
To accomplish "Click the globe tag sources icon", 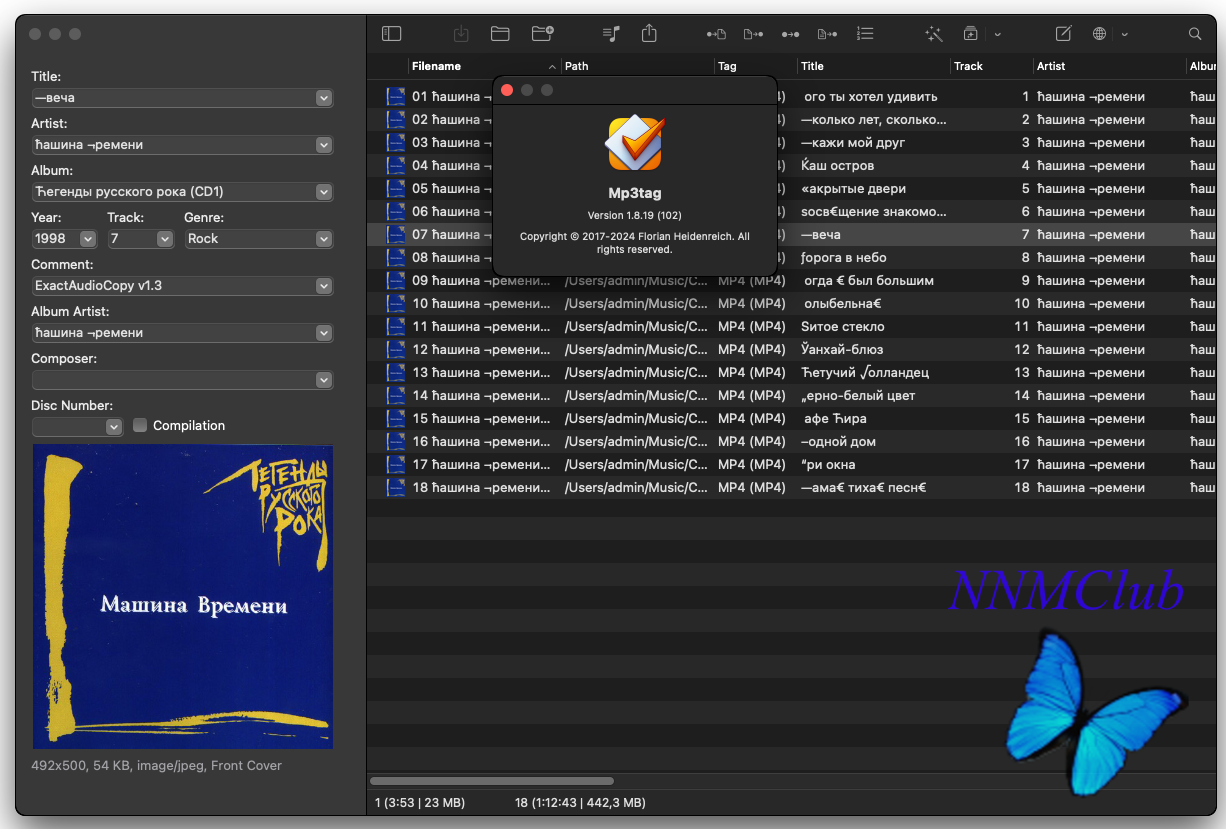I will [1100, 34].
